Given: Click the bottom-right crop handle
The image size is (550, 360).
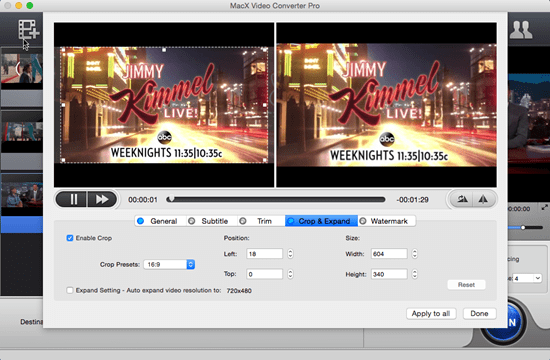Looking at the screenshot, I should coord(265,160).
